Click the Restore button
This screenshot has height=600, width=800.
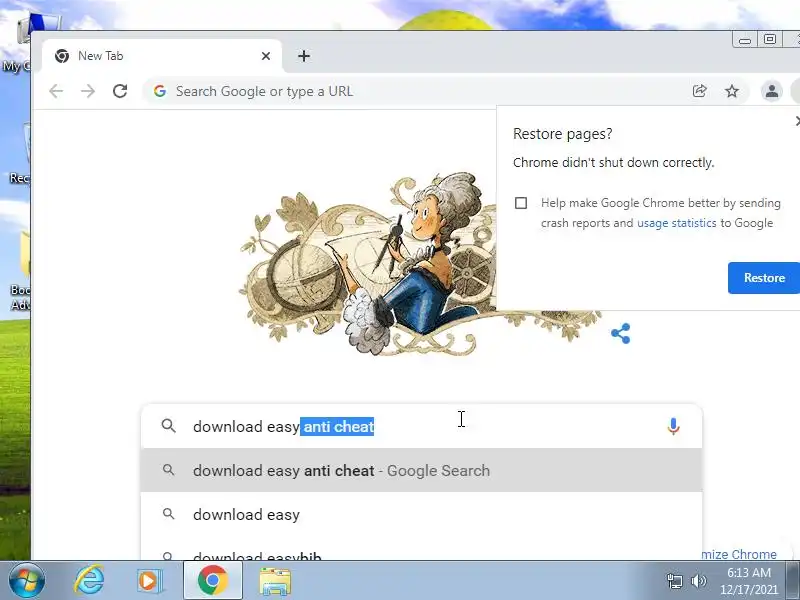point(764,278)
